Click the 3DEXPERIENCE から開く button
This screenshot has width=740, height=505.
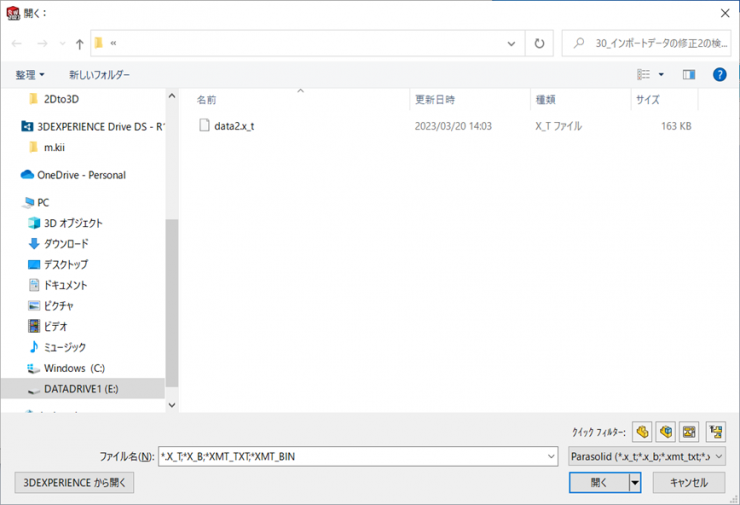[x=74, y=482]
